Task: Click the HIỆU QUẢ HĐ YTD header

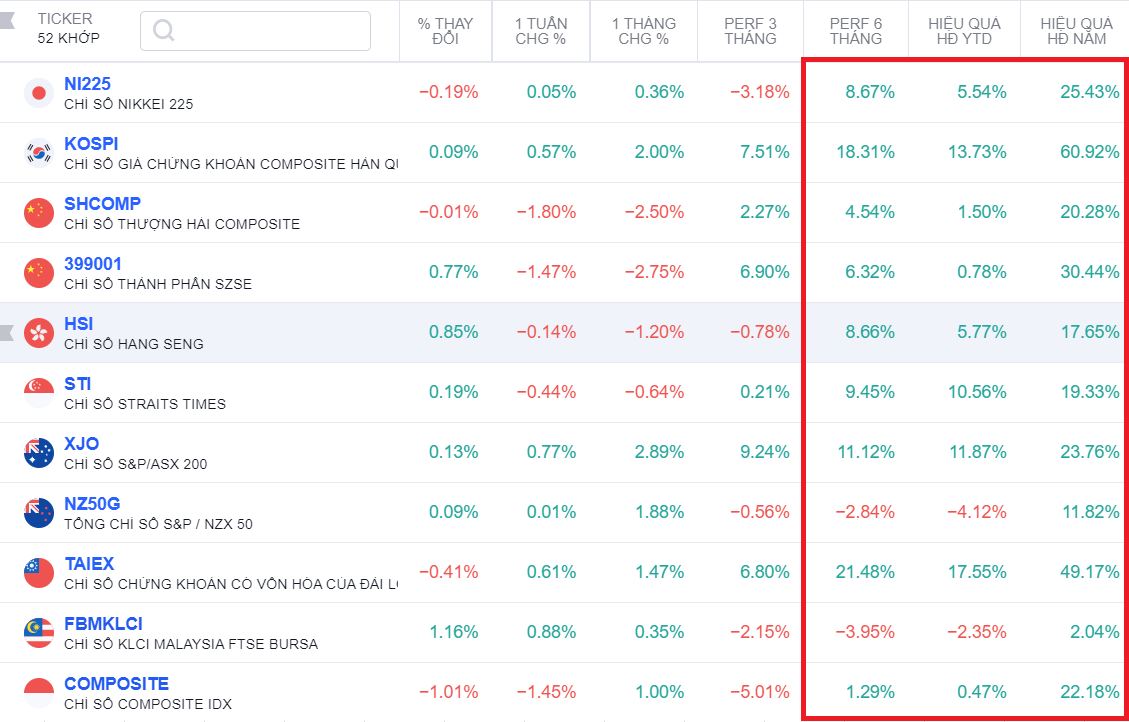Action: click(964, 31)
